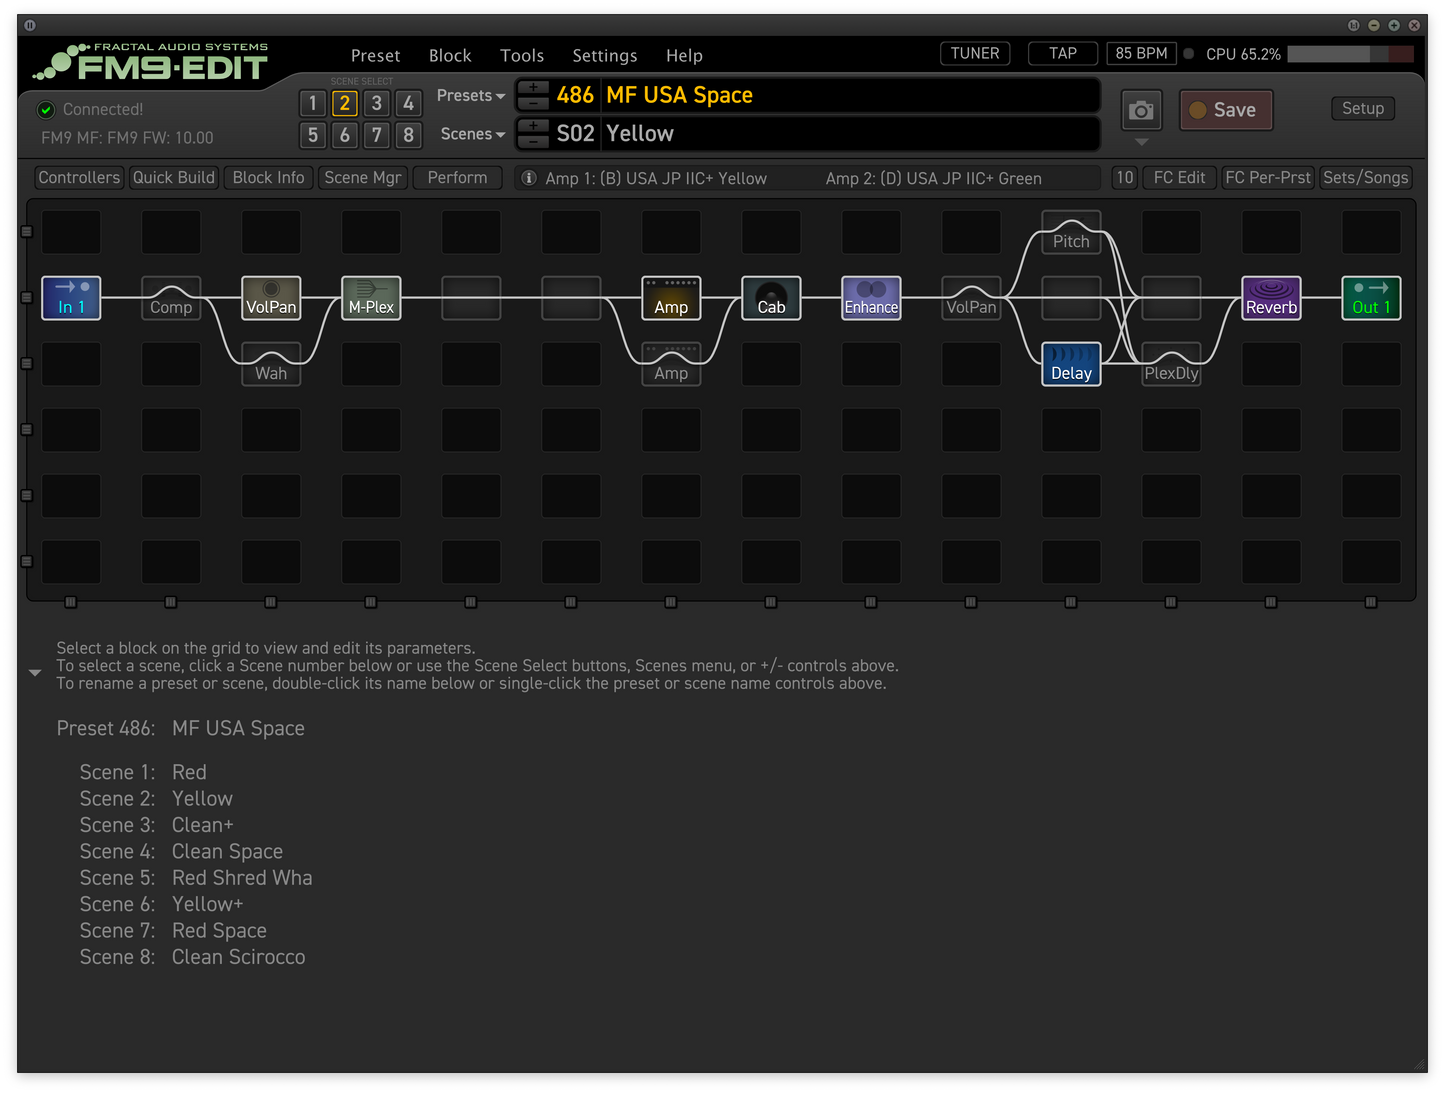The image size is (1445, 1093).
Task: Collapse the help text panel with the arrow
Action: (35, 671)
